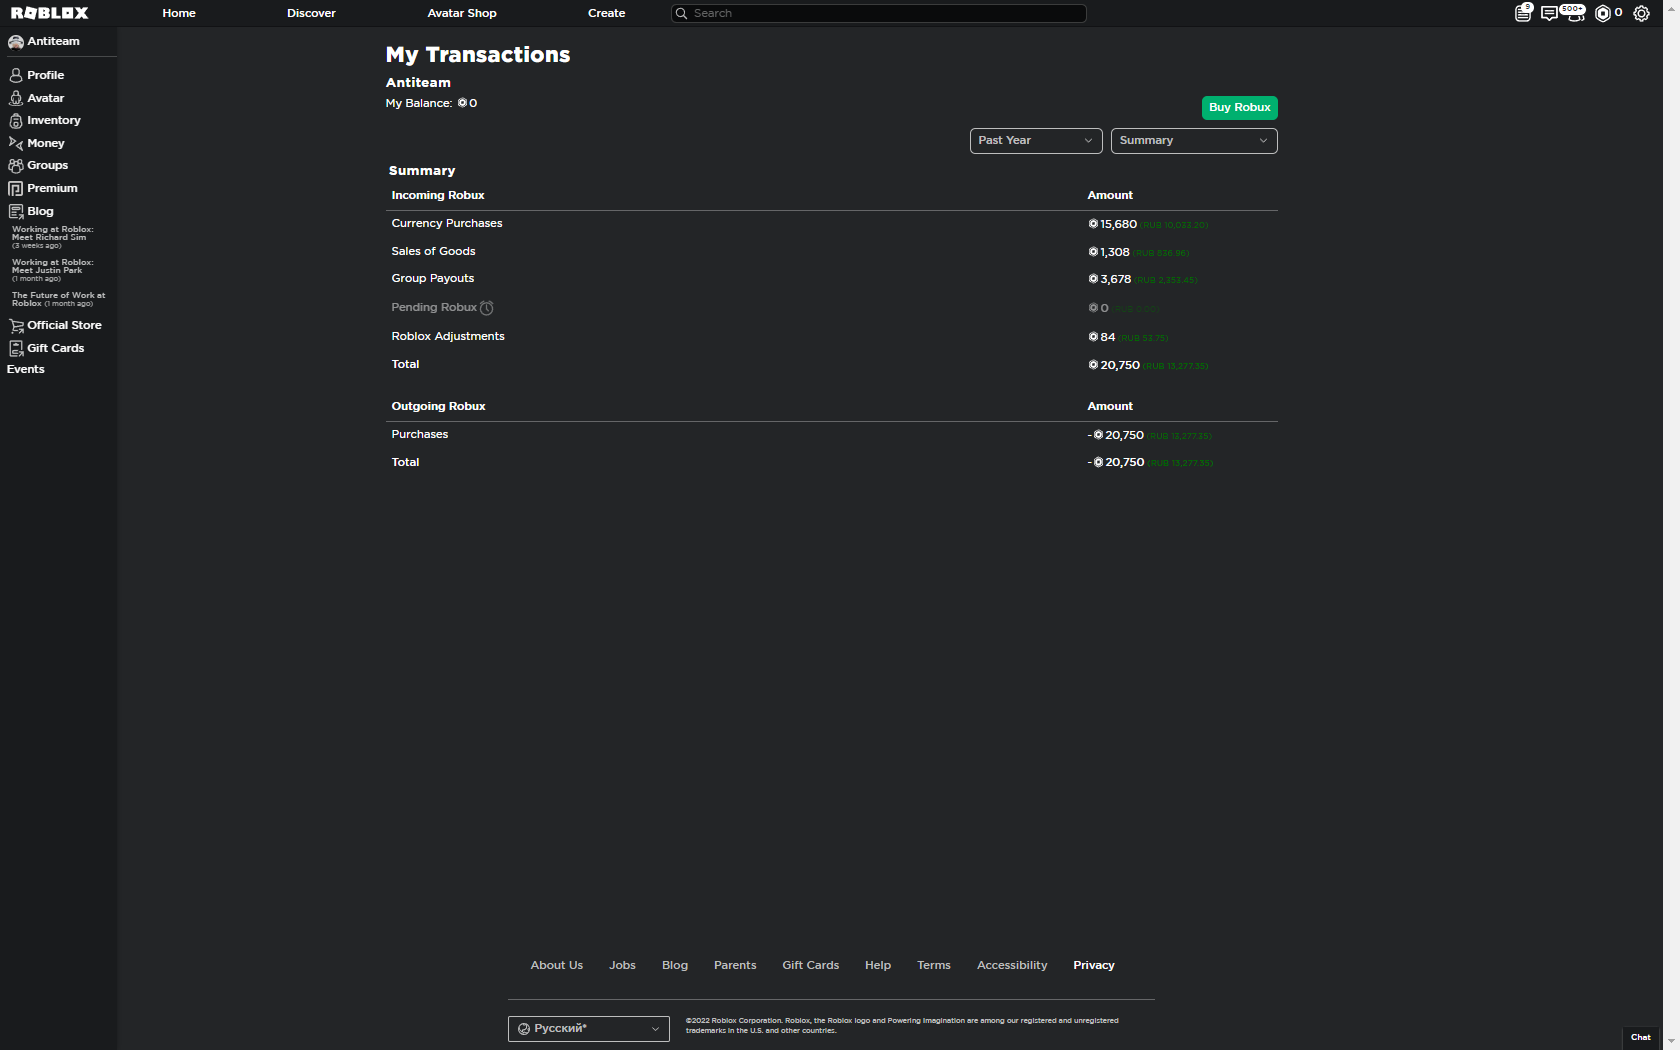Open the Events sidebar item

pyautogui.click(x=26, y=369)
